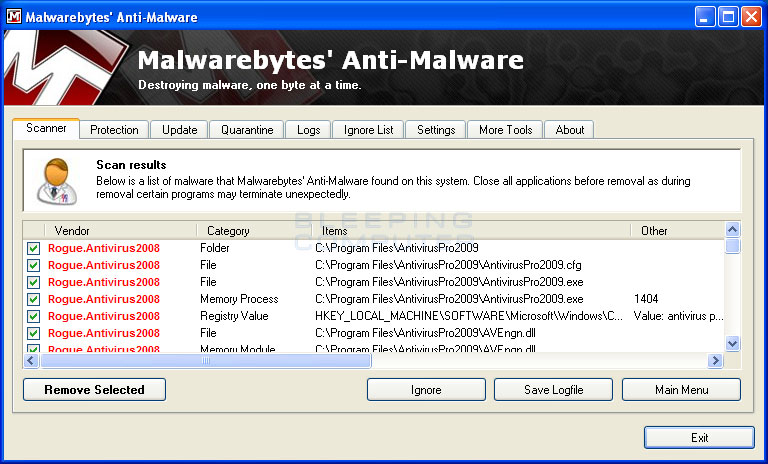Click the horizontal scrollbar thumb
The height and width of the screenshot is (464, 768).
(206, 361)
